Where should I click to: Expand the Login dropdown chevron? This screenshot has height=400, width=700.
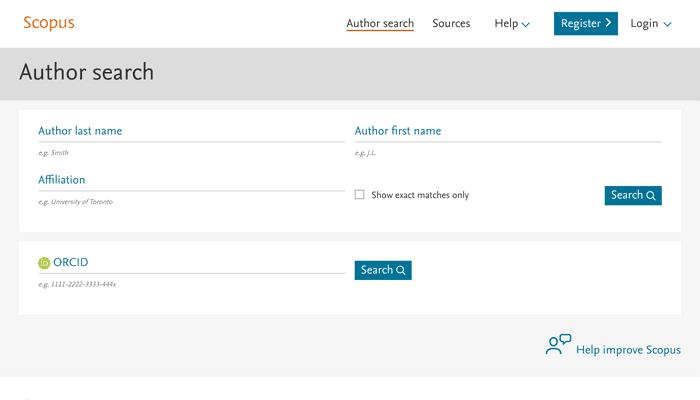(667, 25)
